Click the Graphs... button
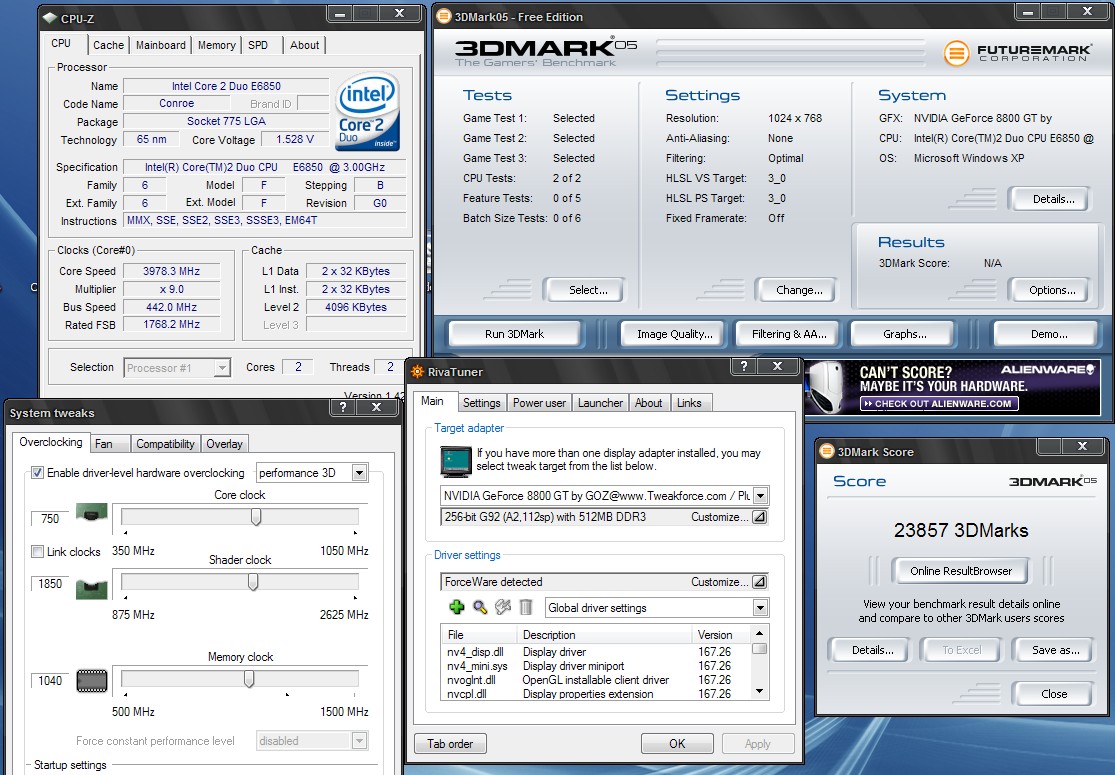This screenshot has width=1115, height=775. click(x=905, y=334)
